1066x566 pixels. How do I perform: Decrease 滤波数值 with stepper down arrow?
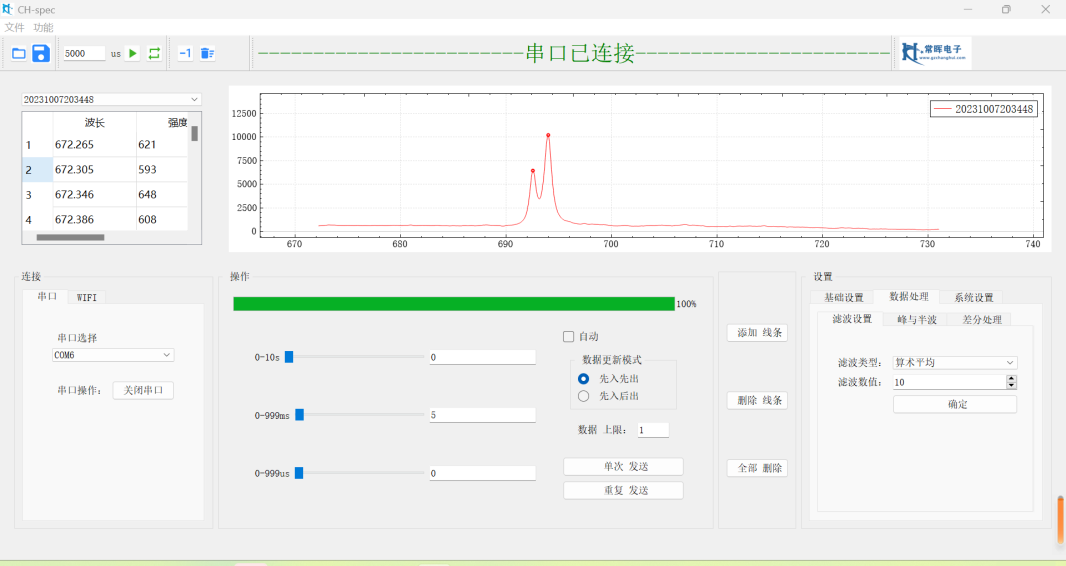pos(1011,385)
